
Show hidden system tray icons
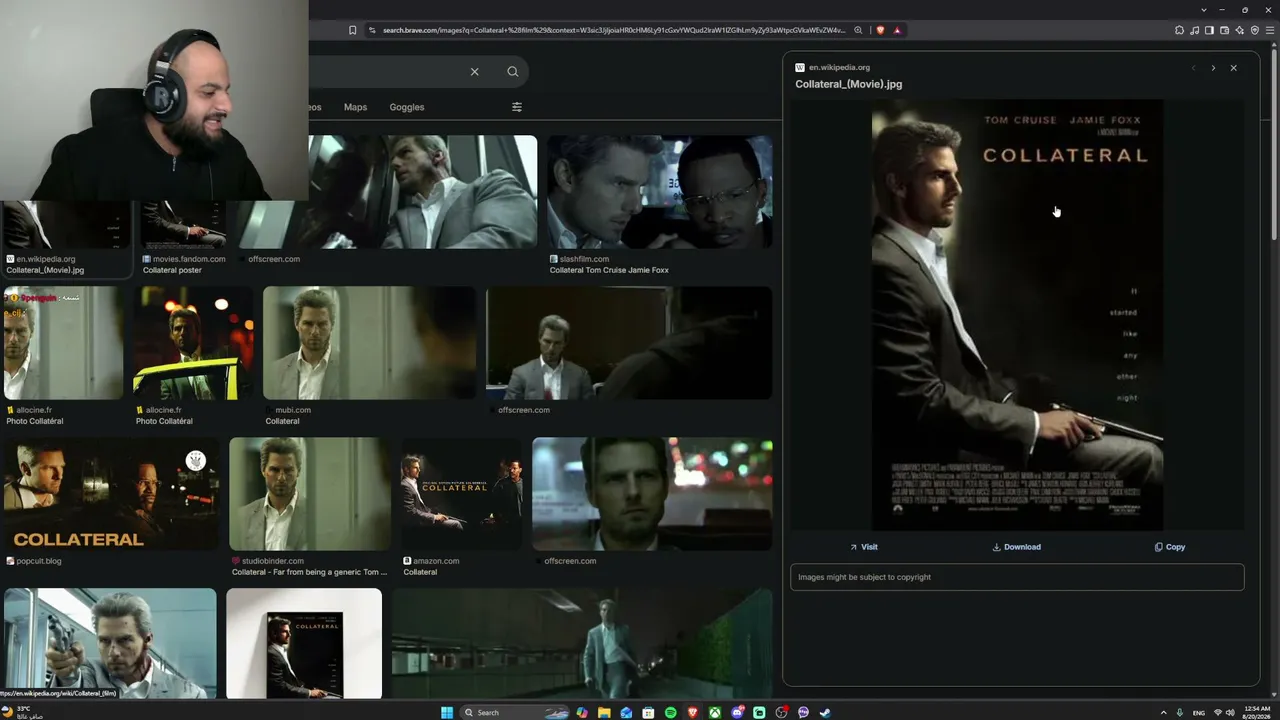click(1163, 712)
